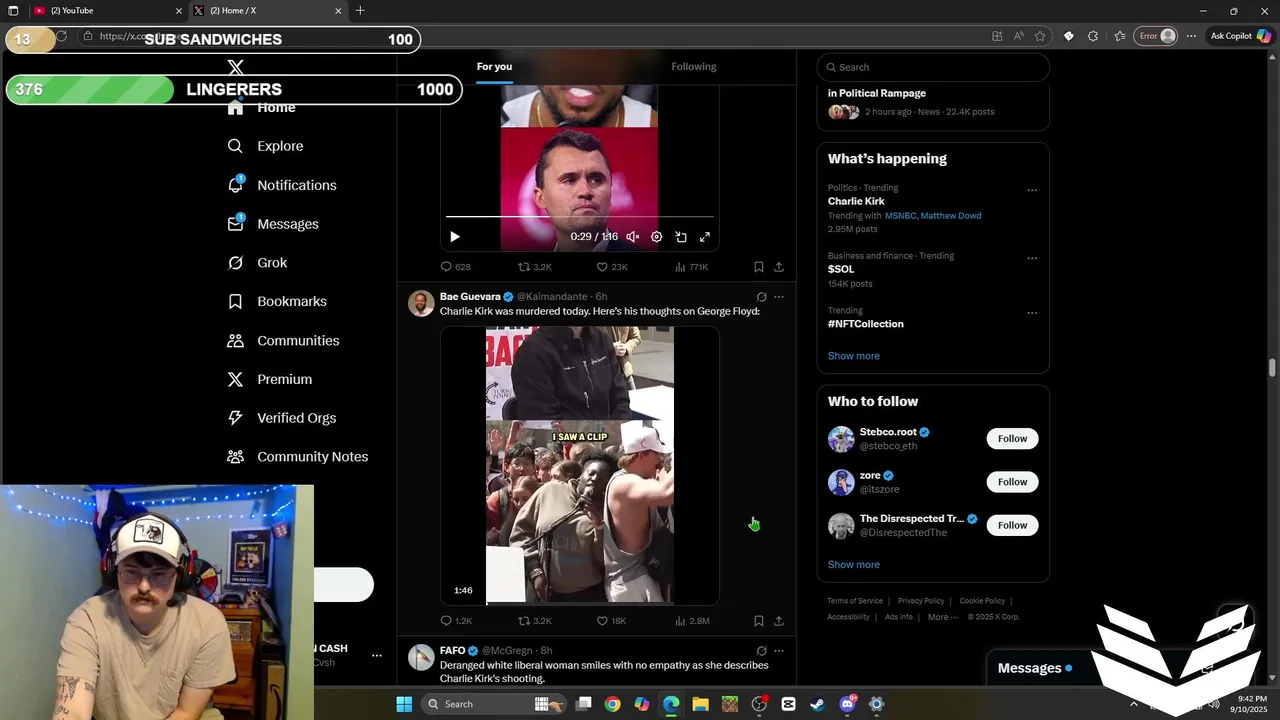Open options for $SOL trend
This screenshot has width=1280, height=720.
click(1032, 258)
